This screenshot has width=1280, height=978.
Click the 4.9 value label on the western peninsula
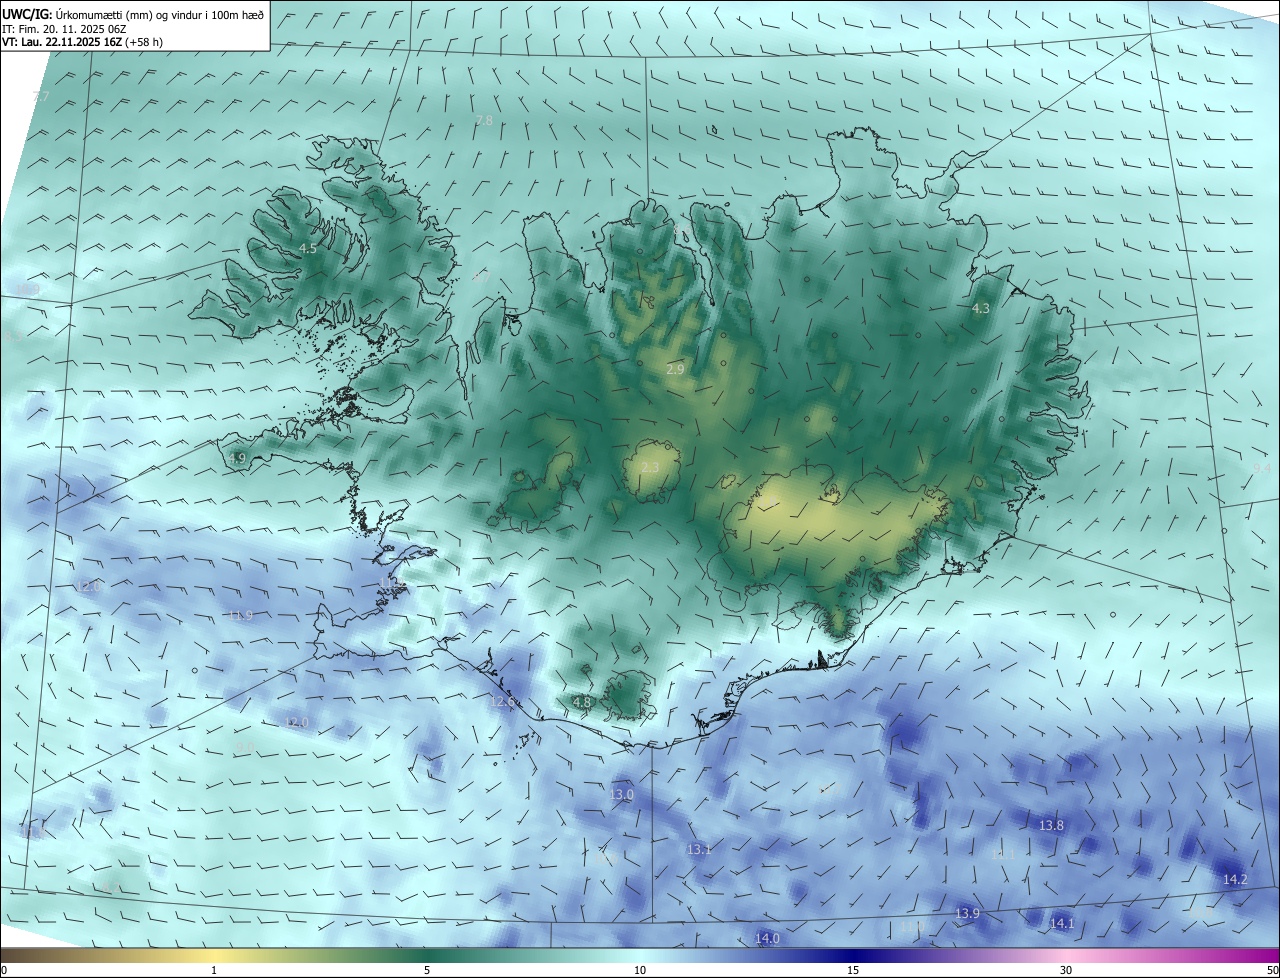[237, 458]
